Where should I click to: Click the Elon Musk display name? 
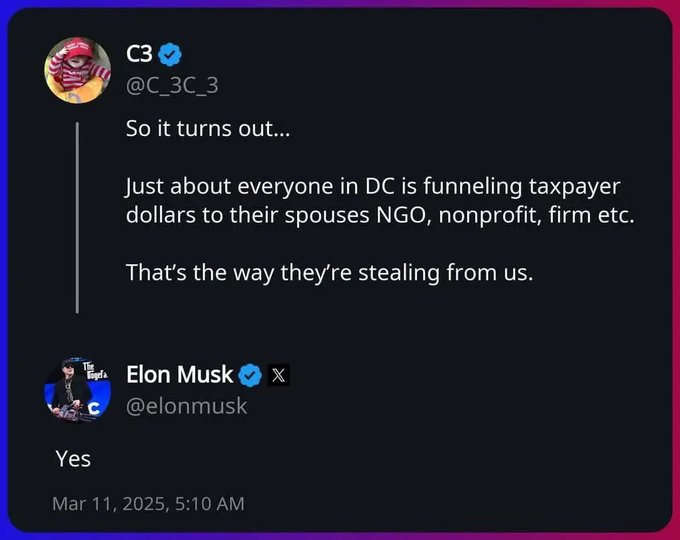180,375
